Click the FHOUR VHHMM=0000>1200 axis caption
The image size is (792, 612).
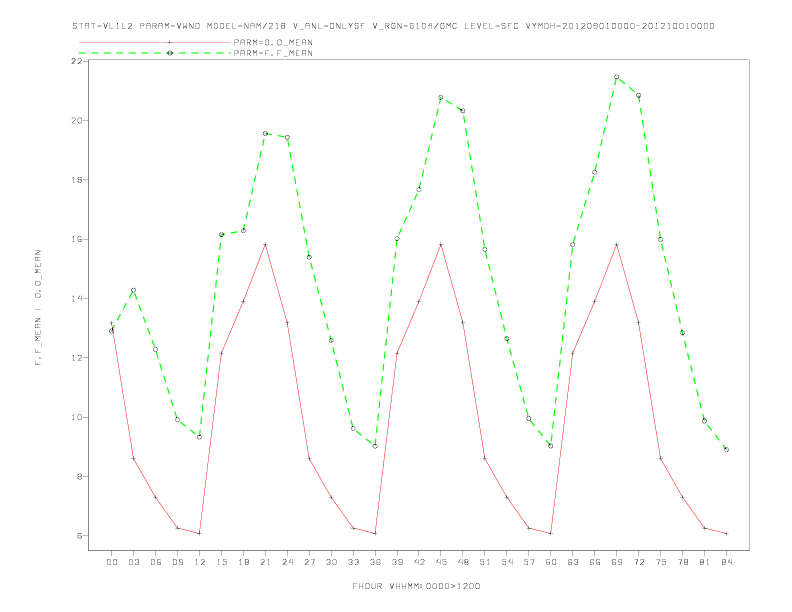[416, 586]
